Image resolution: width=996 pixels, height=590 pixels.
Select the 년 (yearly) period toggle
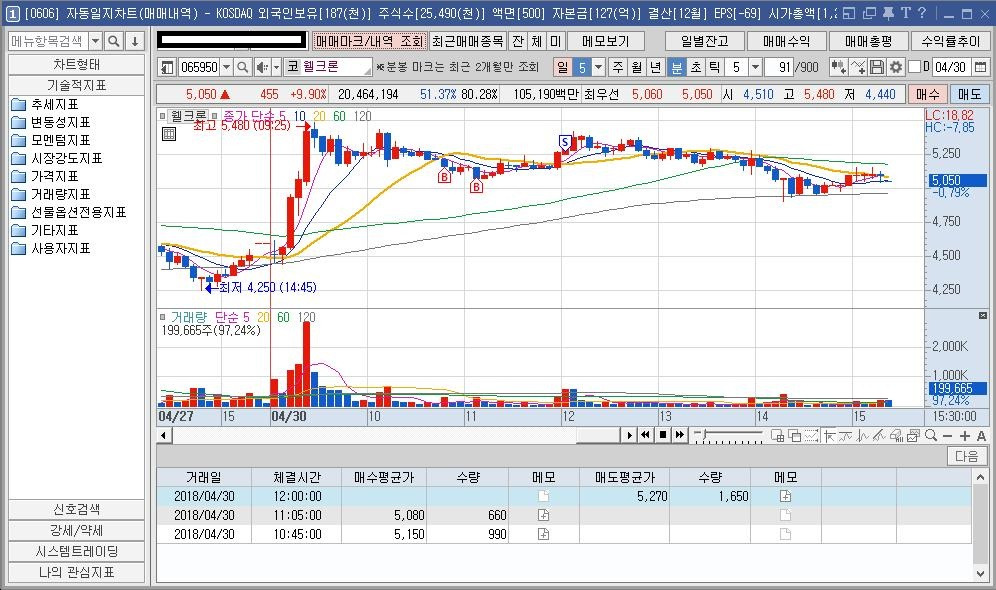(656, 67)
